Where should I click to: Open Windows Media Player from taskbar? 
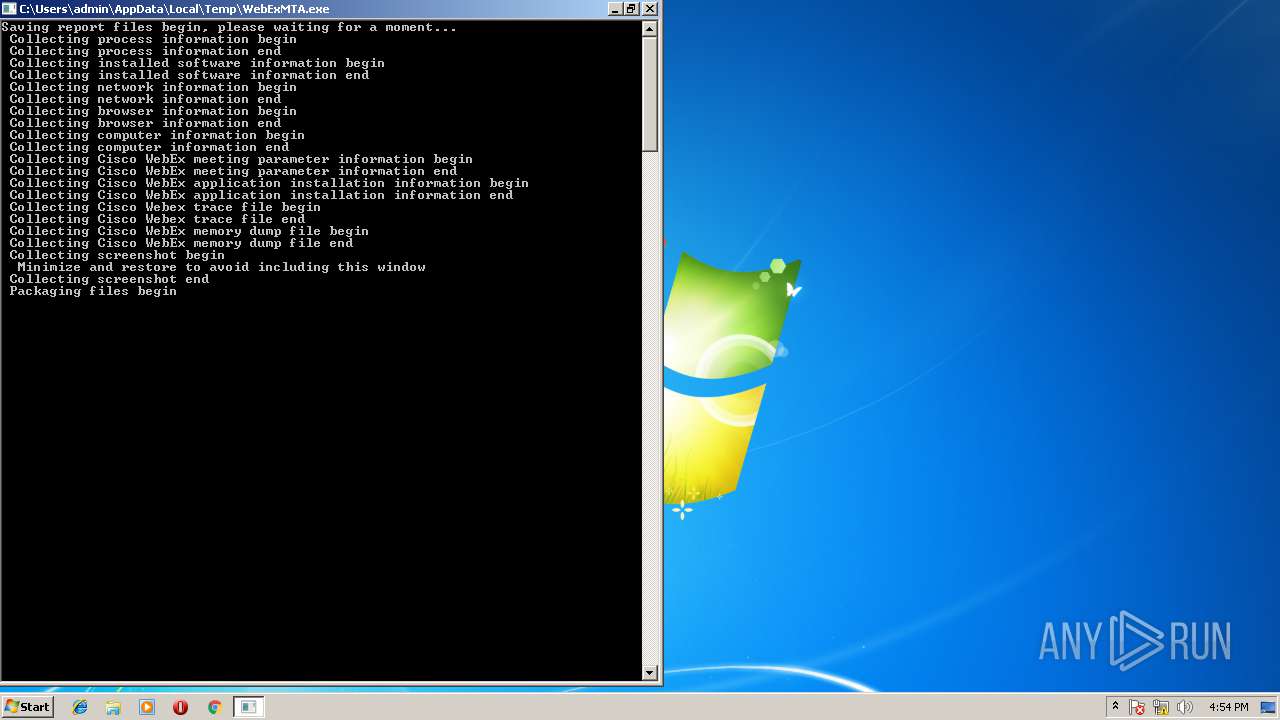[147, 707]
